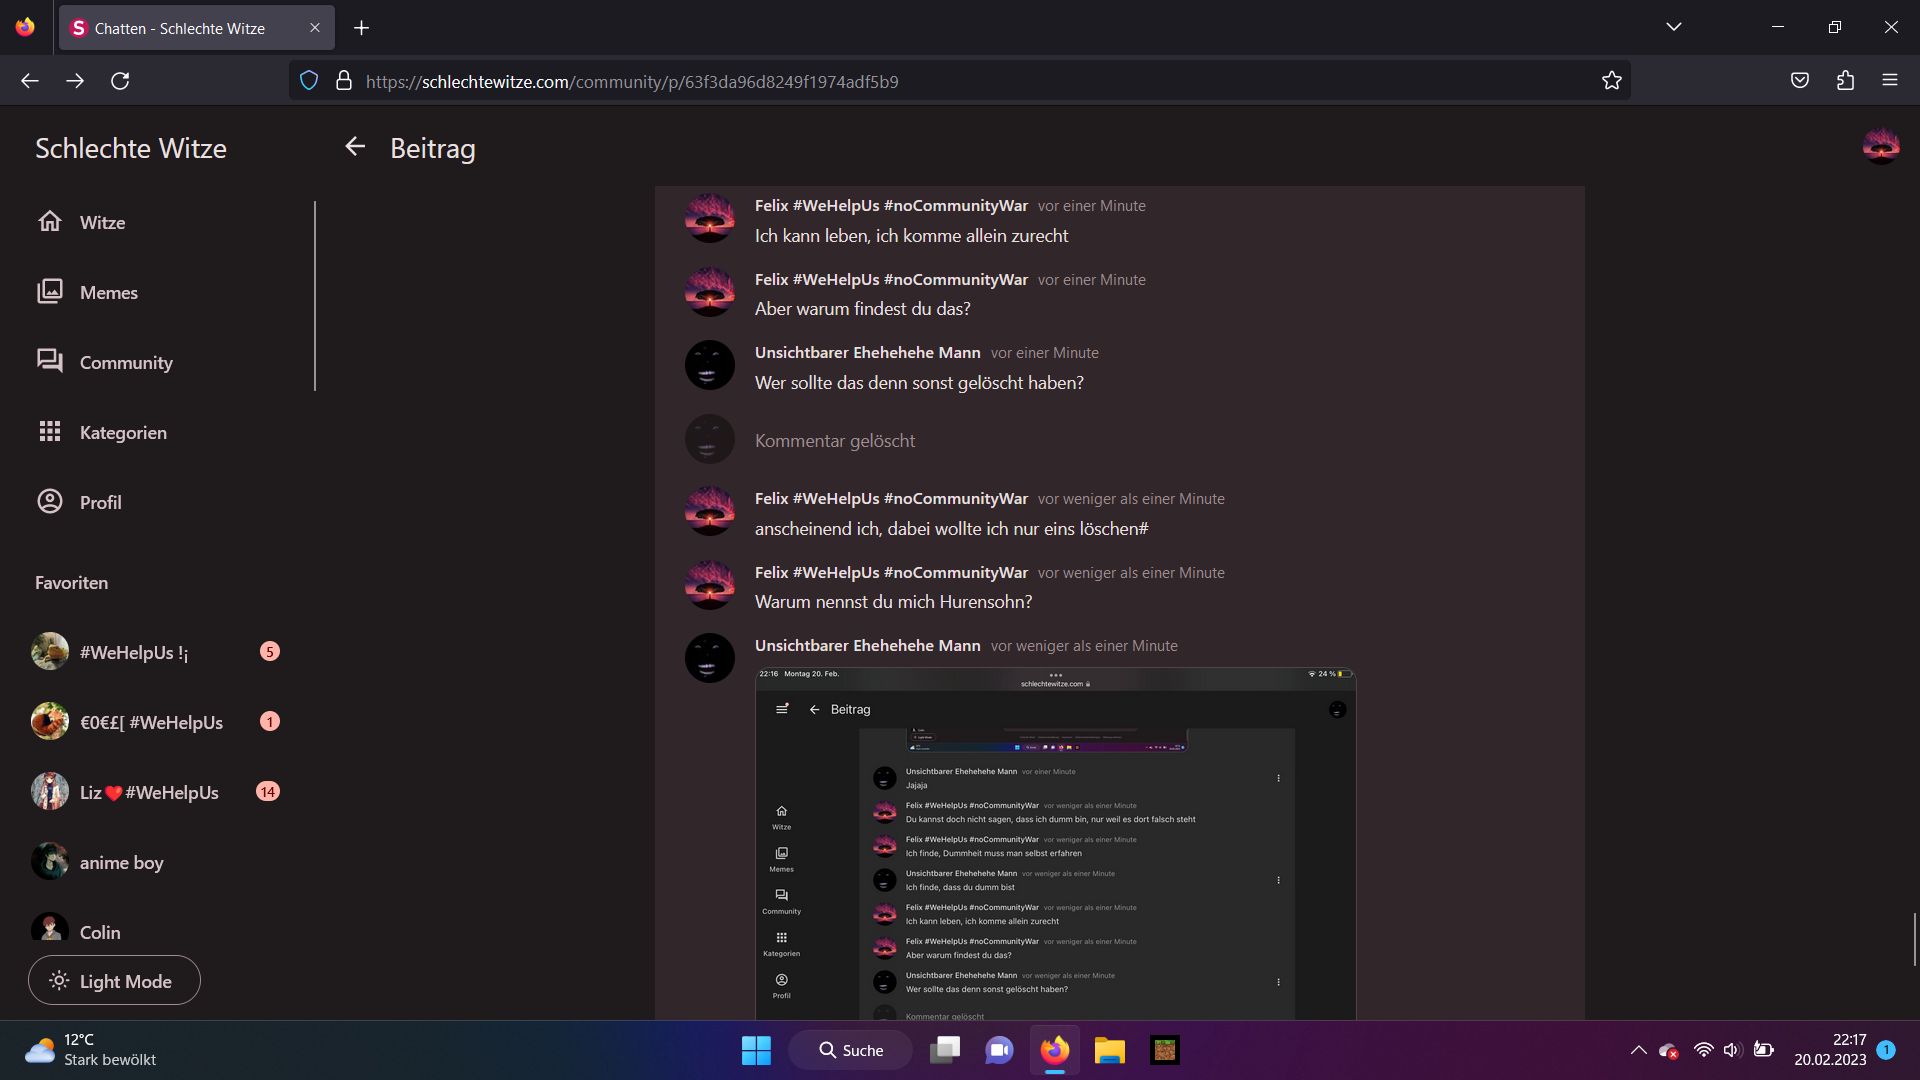Screen dimensions: 1920x1080
Task: Open Firefox extensions puzzle icon
Action: pos(1845,81)
